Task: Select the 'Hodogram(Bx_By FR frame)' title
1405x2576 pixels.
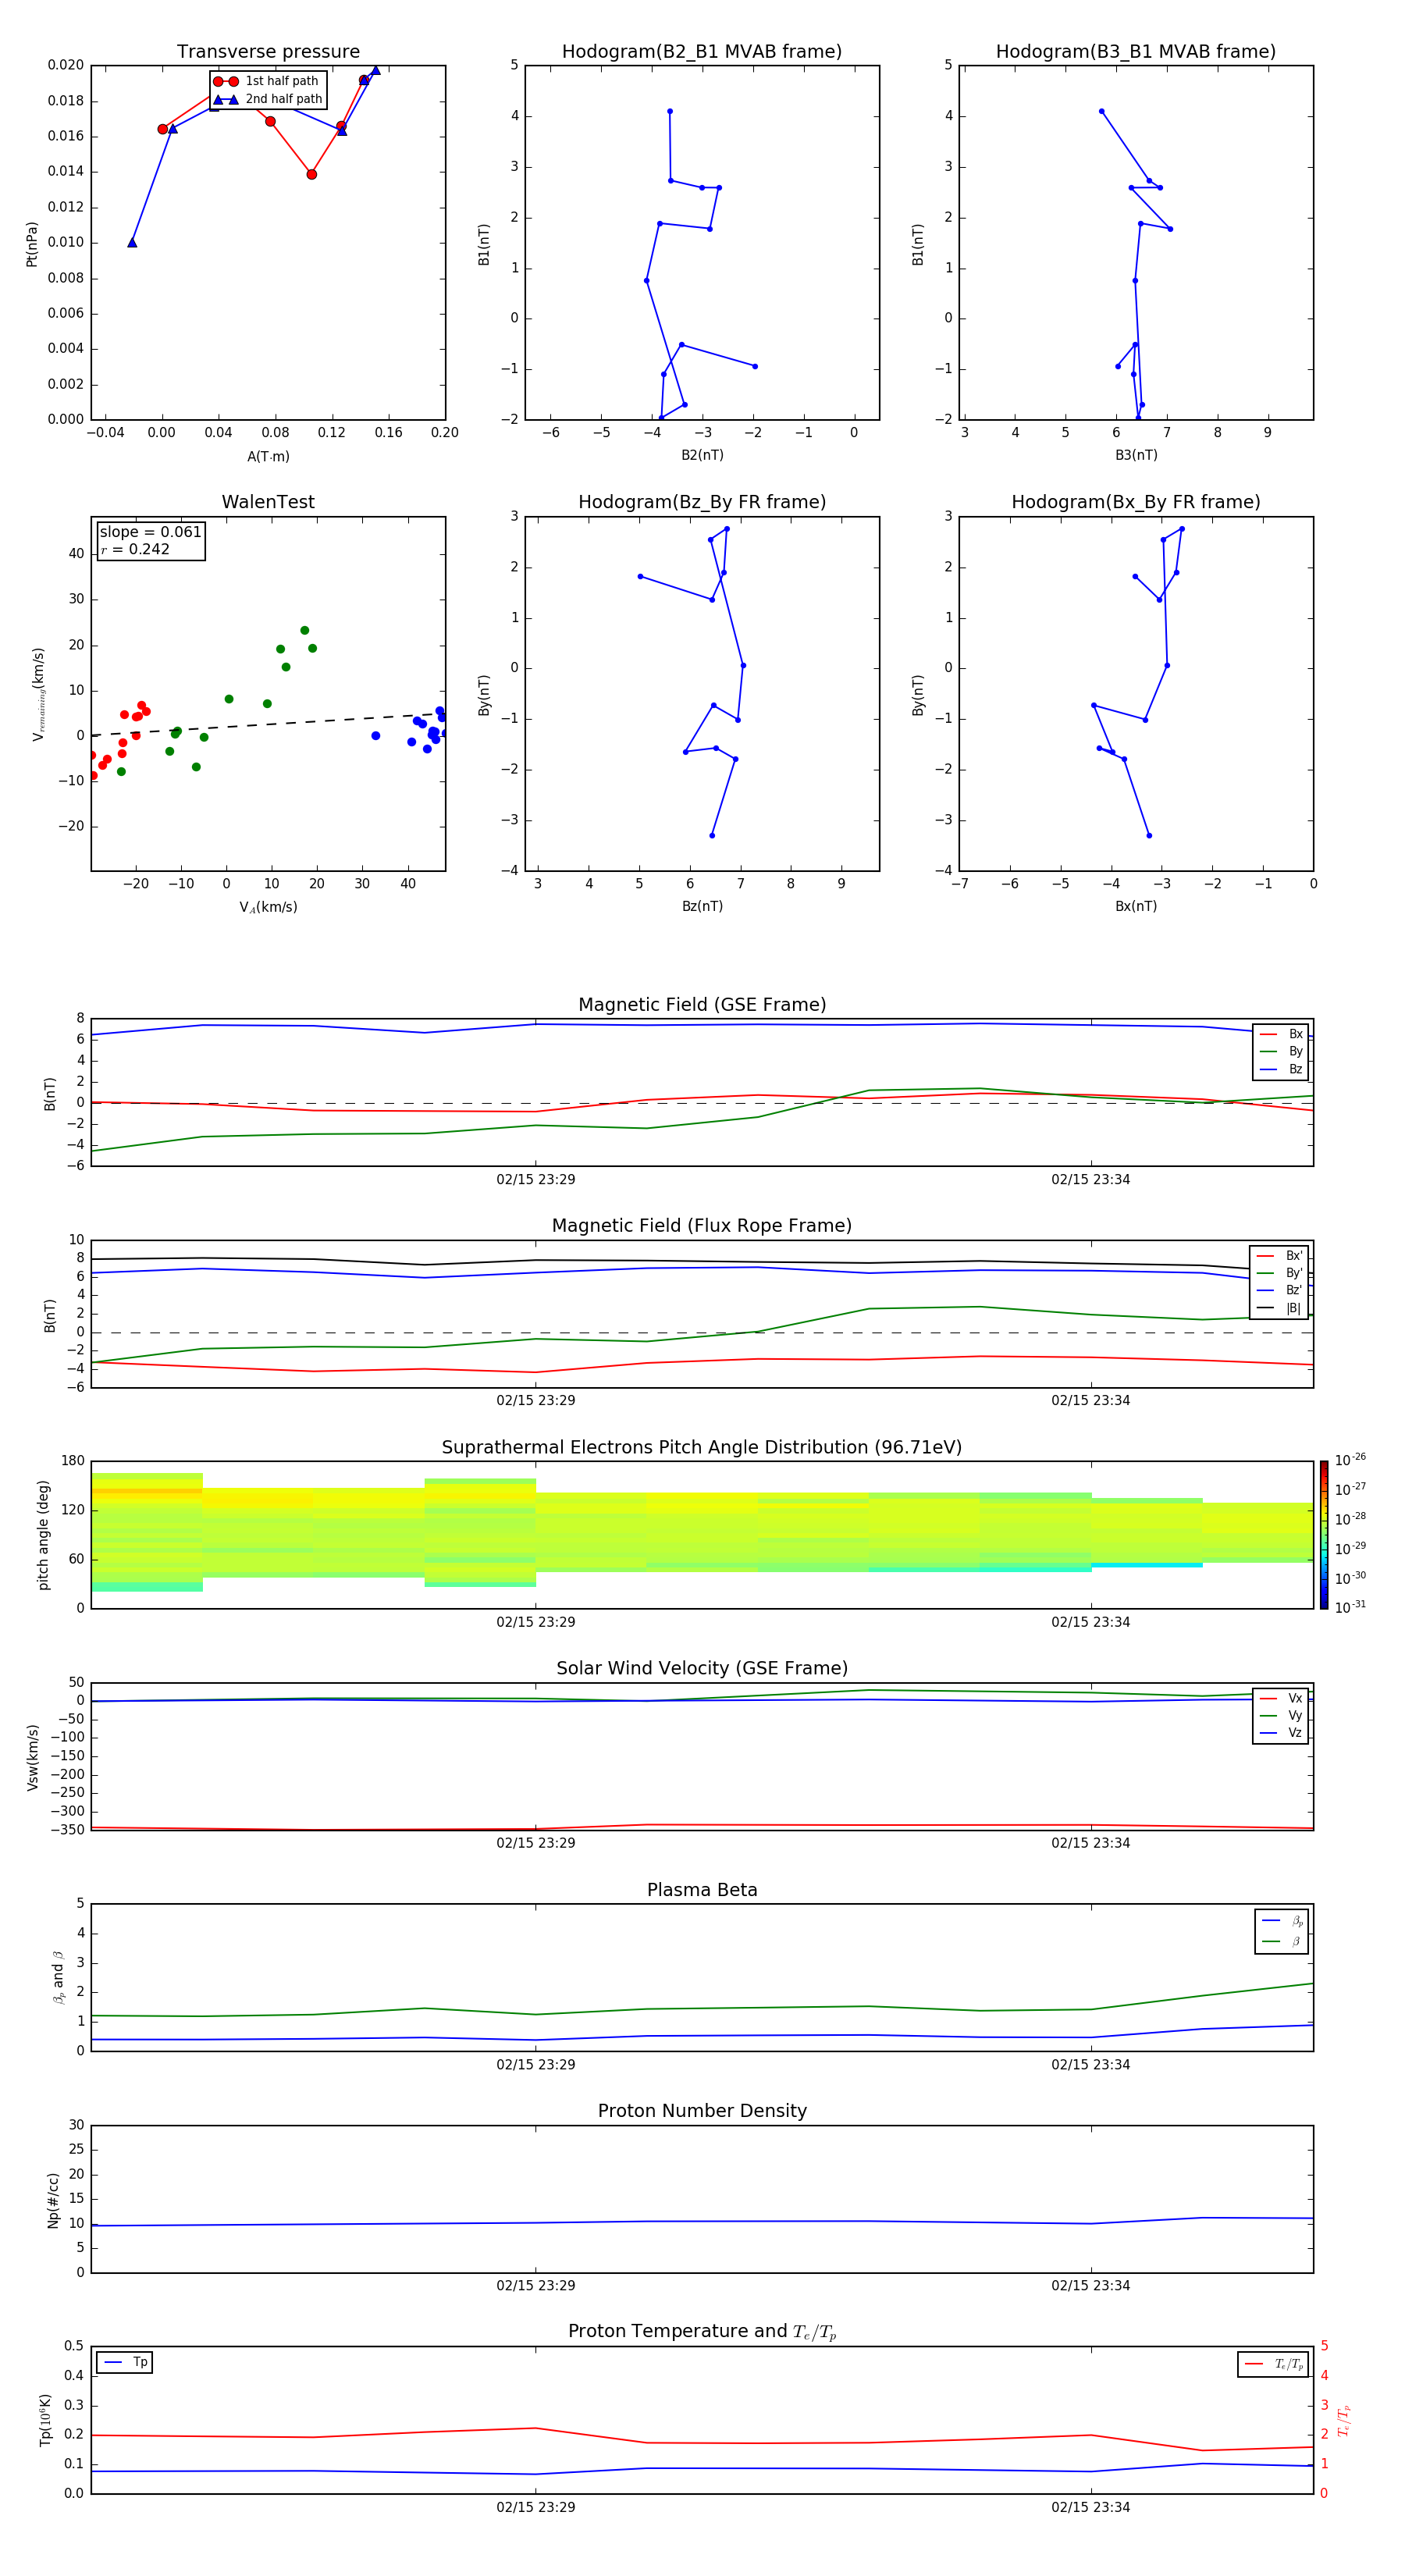Action: point(1136,502)
